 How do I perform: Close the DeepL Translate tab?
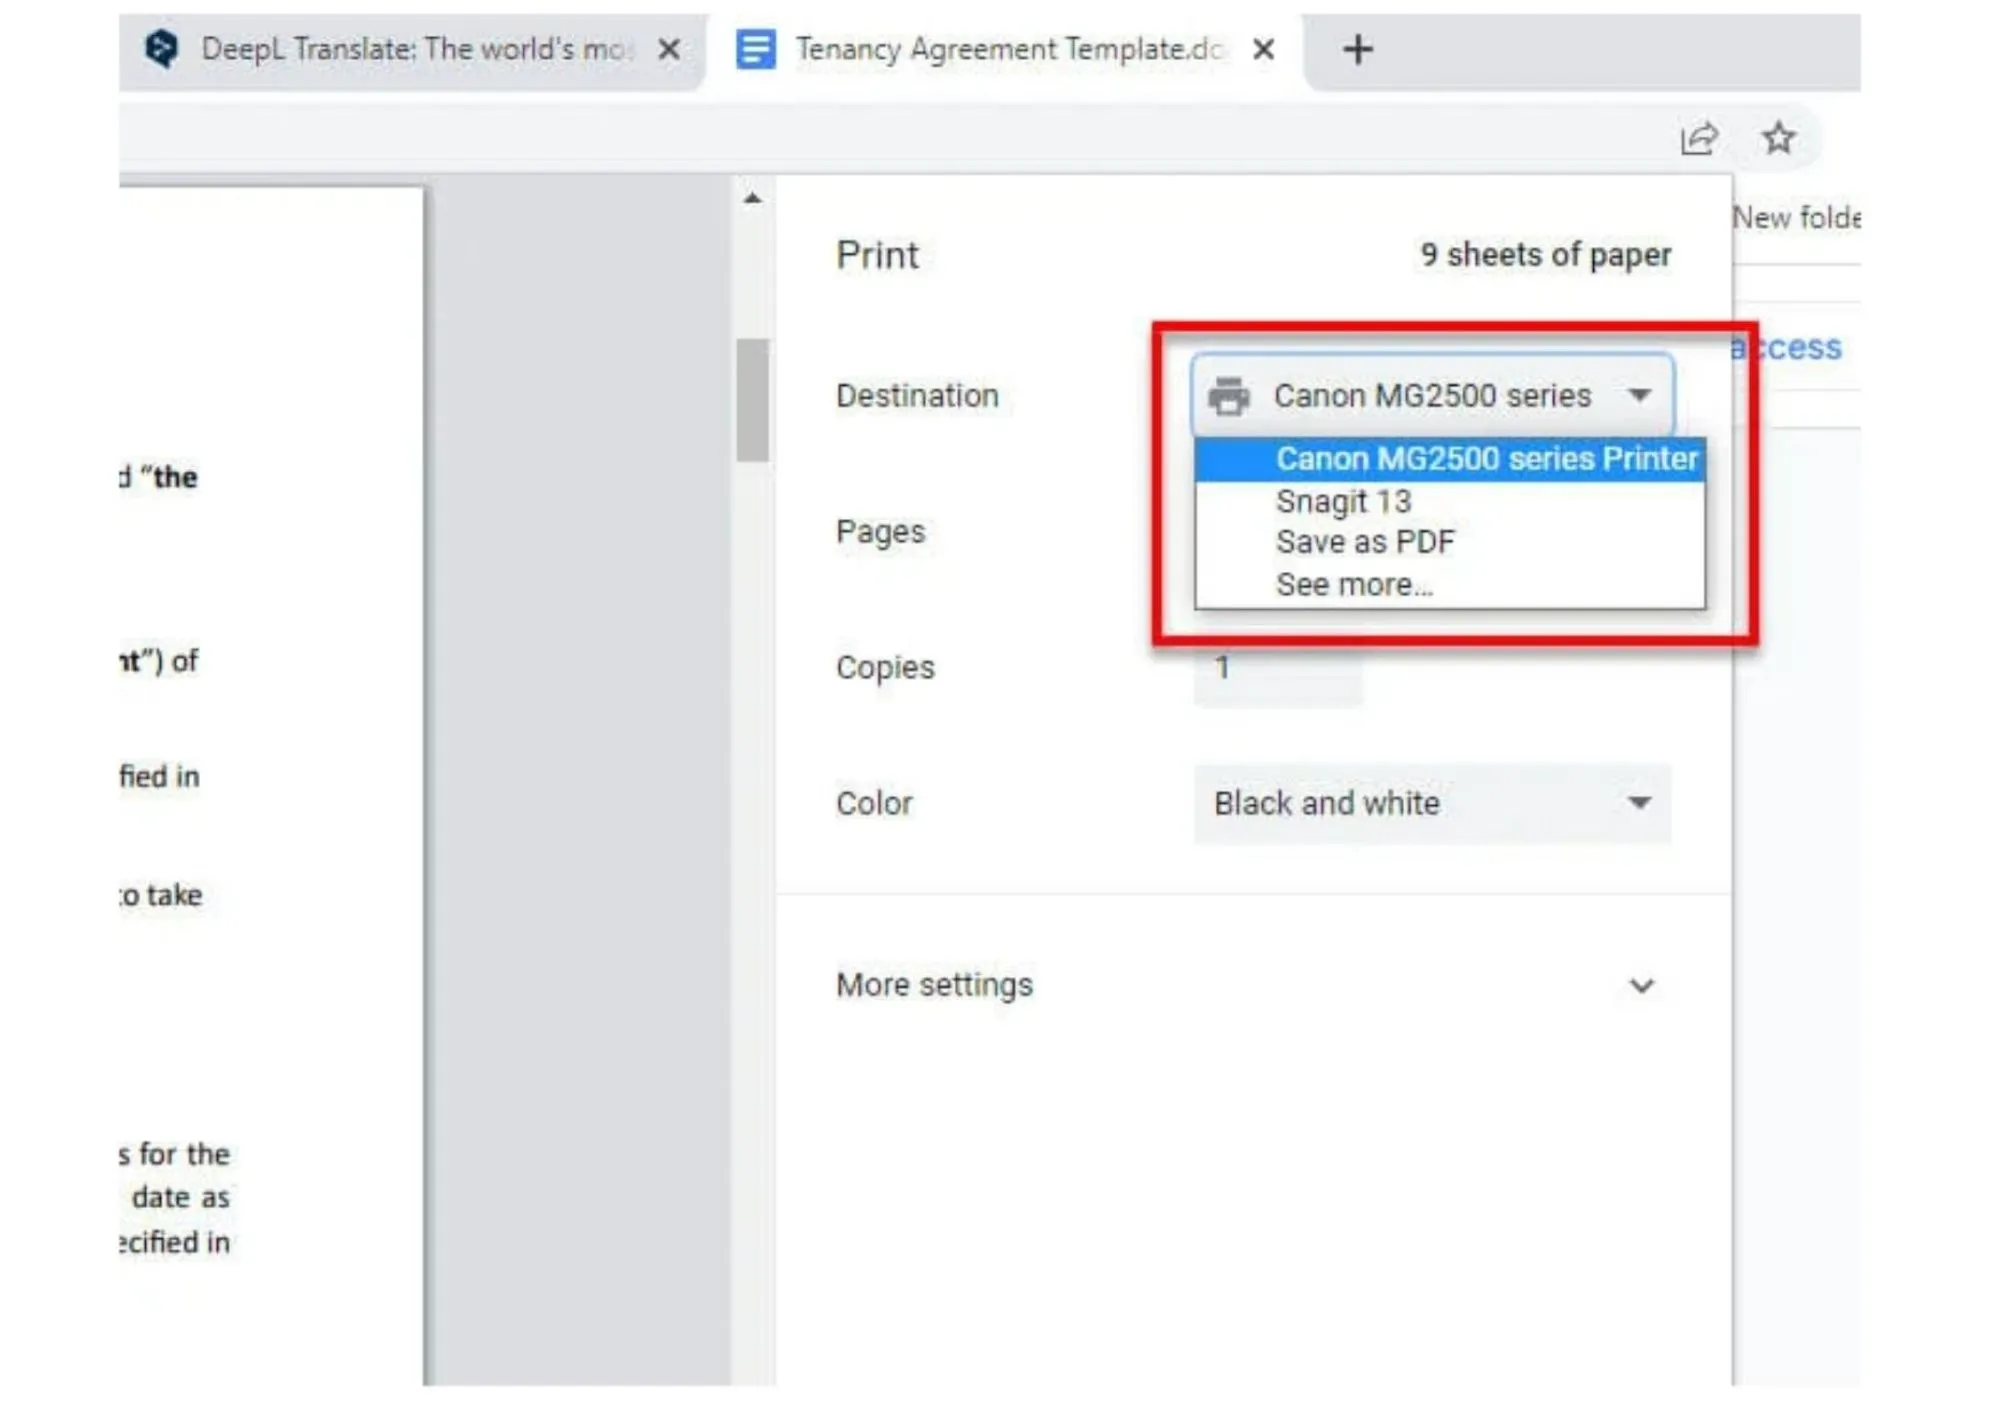pyautogui.click(x=669, y=49)
